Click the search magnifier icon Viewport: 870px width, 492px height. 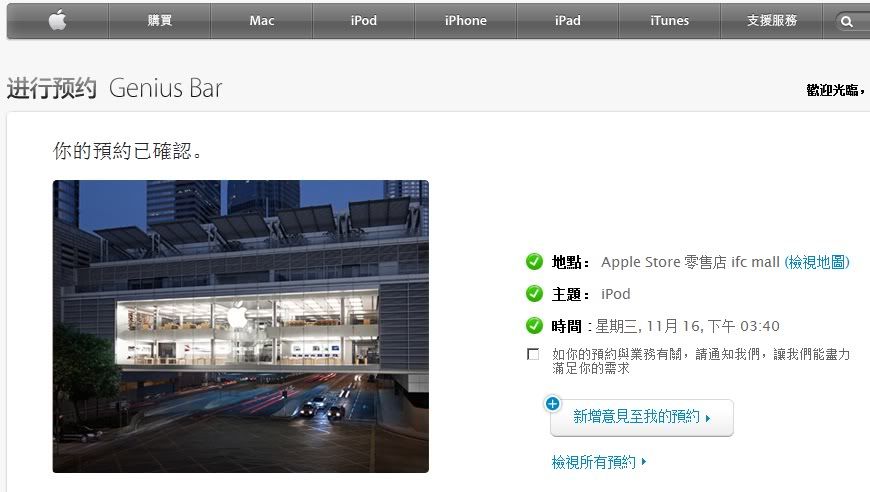pyautogui.click(x=847, y=22)
